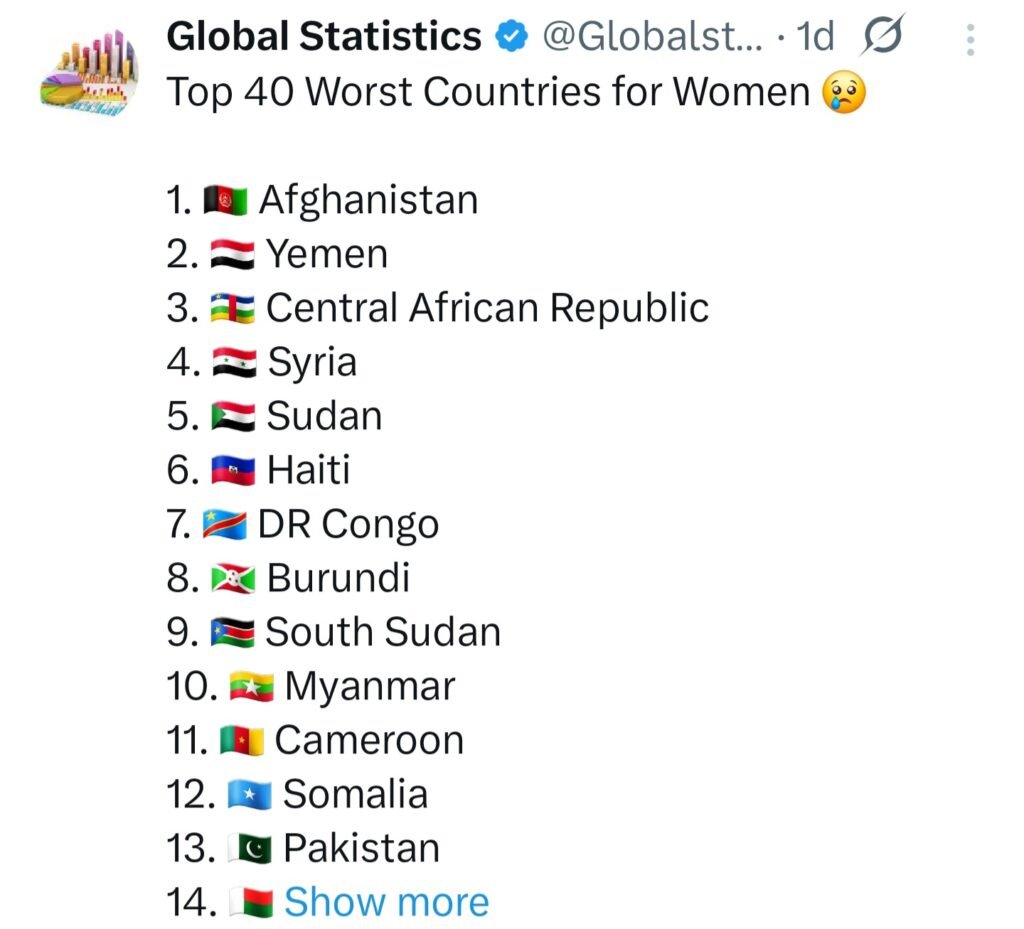Click the blue verified badge
The width and height of the screenshot is (1024, 929).
512,38
